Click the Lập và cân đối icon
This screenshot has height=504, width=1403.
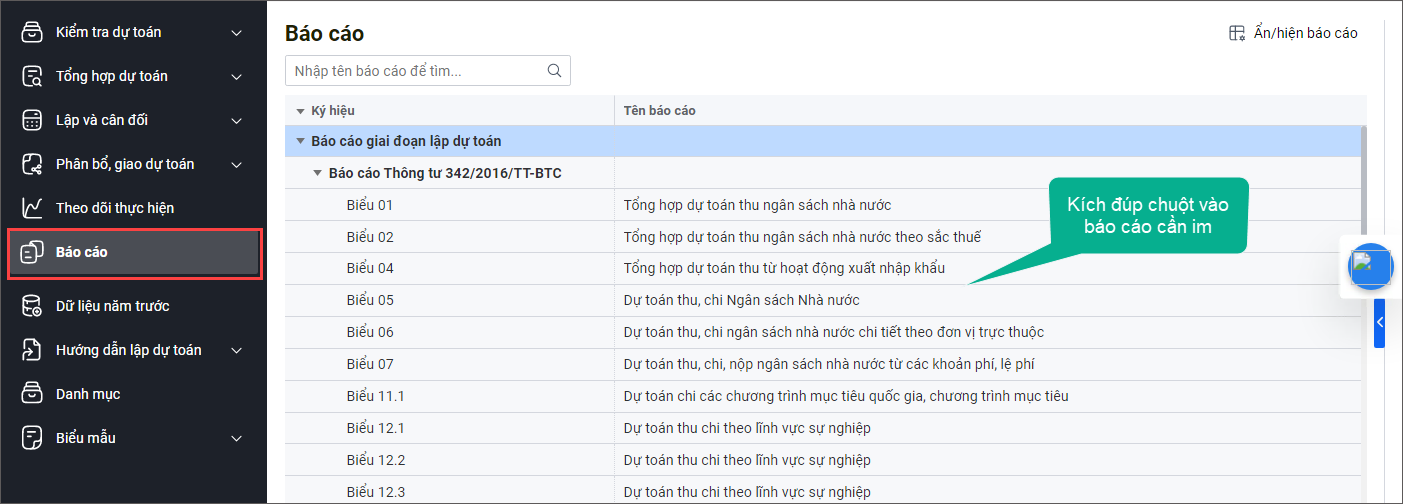pyautogui.click(x=33, y=120)
